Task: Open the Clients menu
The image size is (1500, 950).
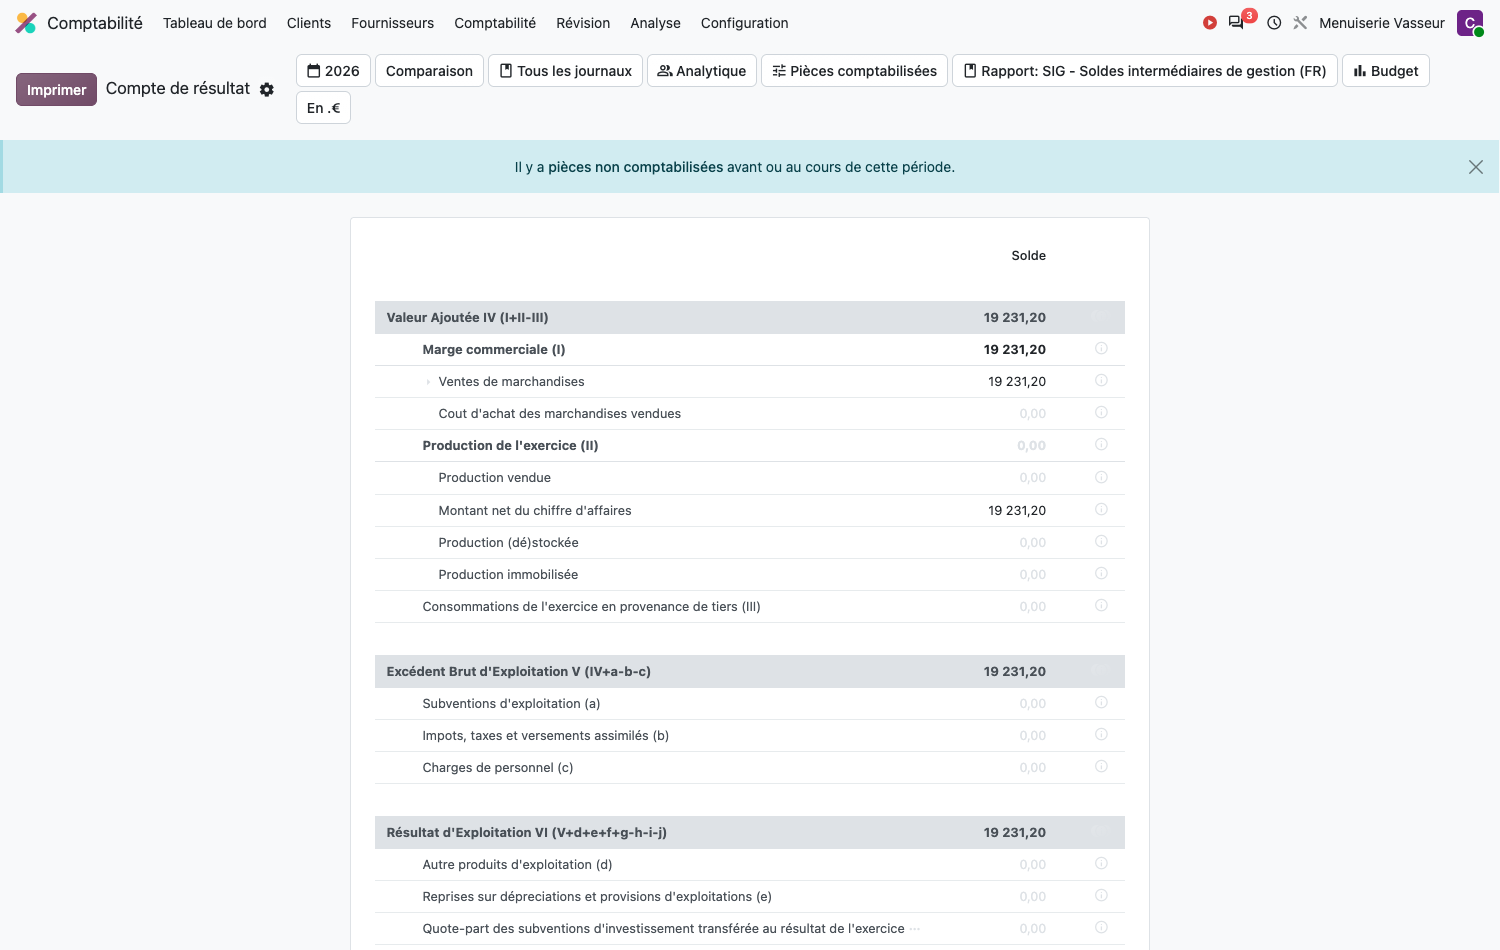Action: pos(309,23)
